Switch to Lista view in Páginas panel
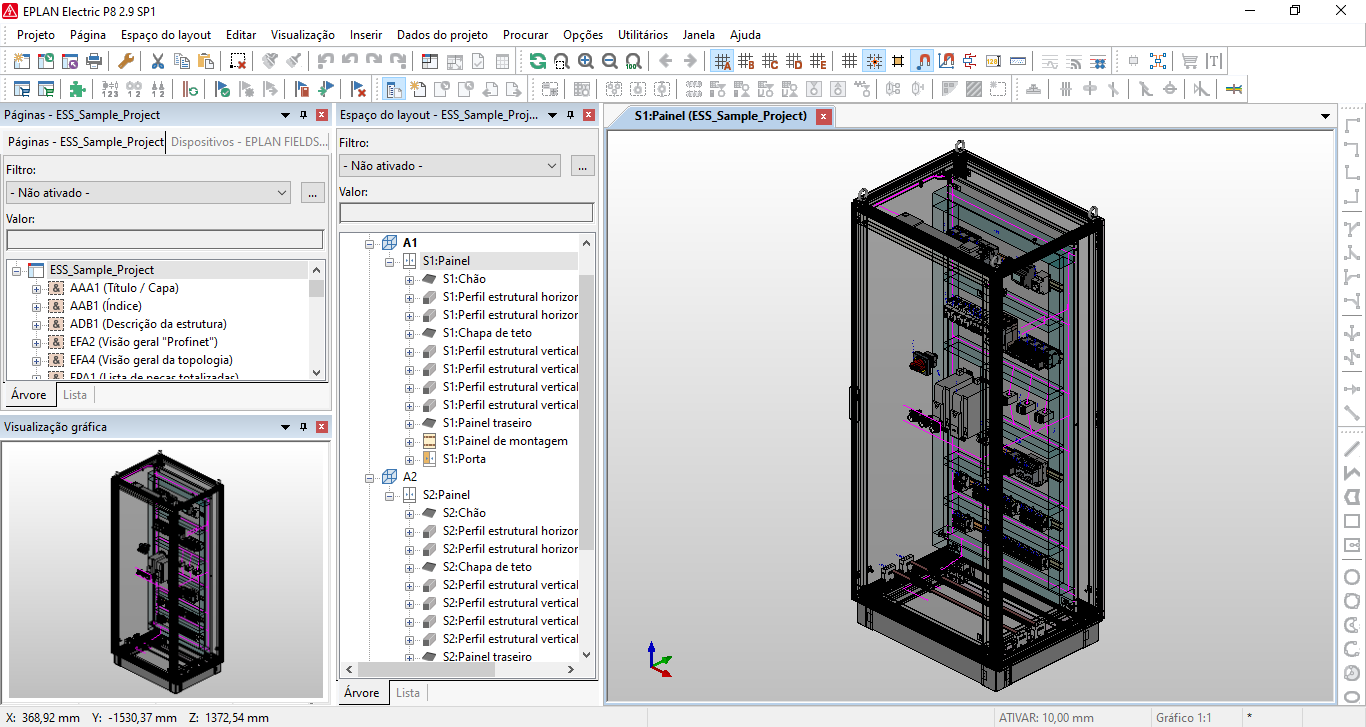This screenshot has height=727, width=1366. [74, 395]
